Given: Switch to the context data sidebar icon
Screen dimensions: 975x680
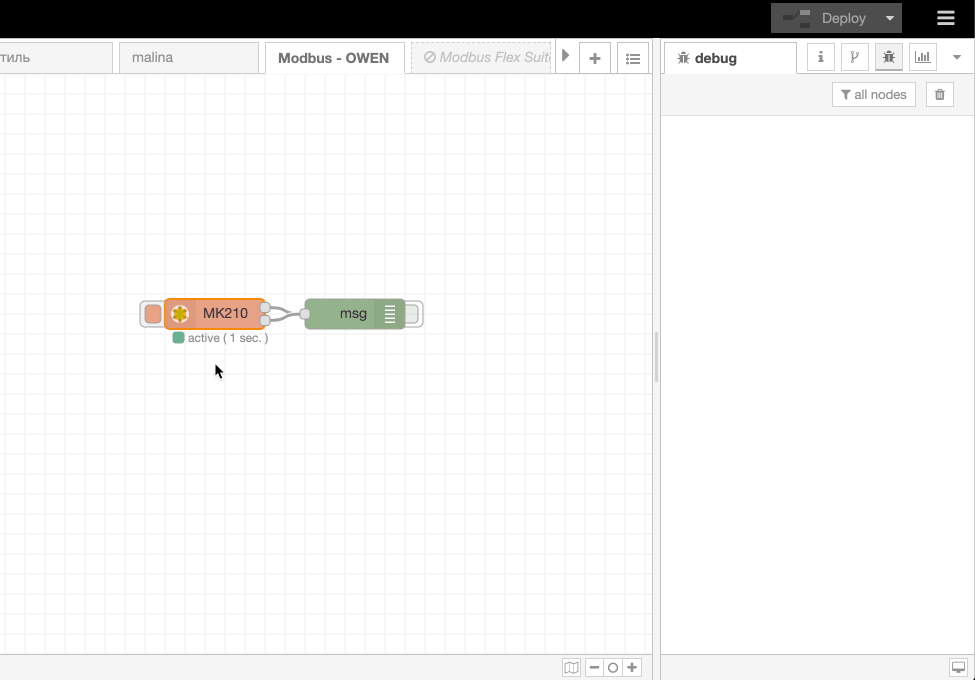Looking at the screenshot, I should (854, 57).
